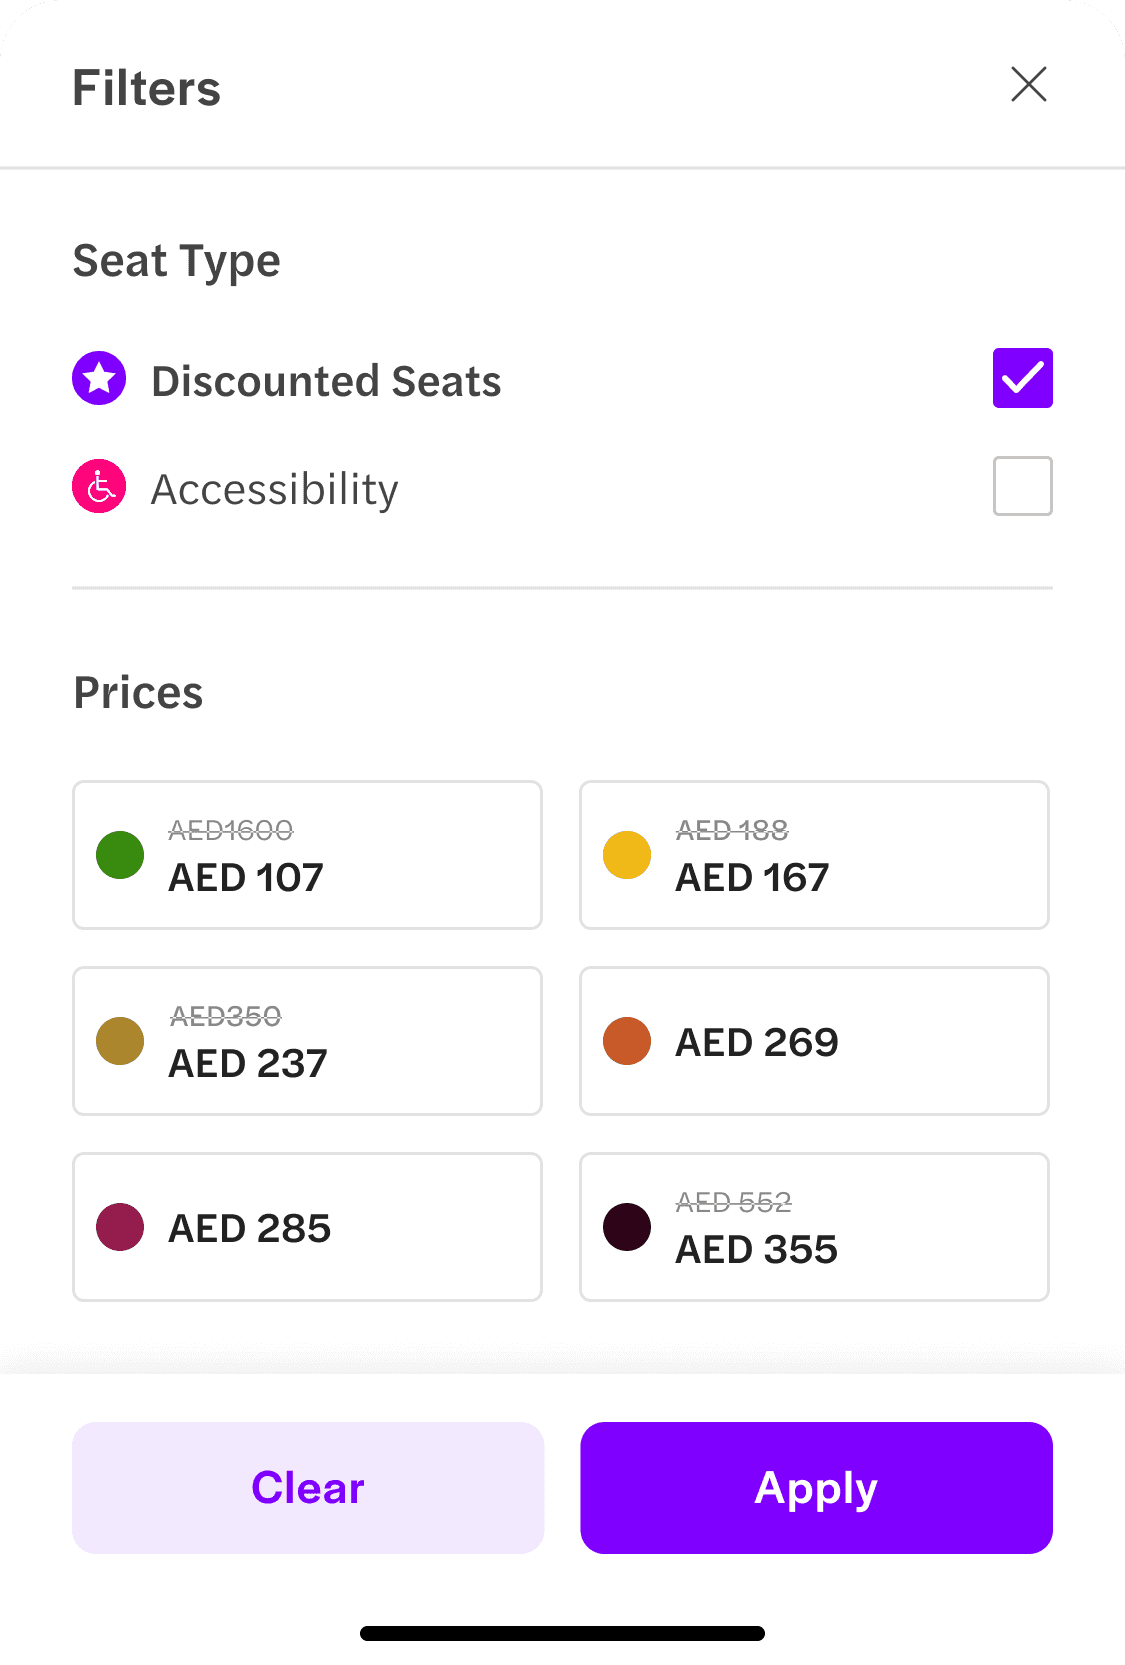Click the green AED 107 color dot

(x=120, y=855)
